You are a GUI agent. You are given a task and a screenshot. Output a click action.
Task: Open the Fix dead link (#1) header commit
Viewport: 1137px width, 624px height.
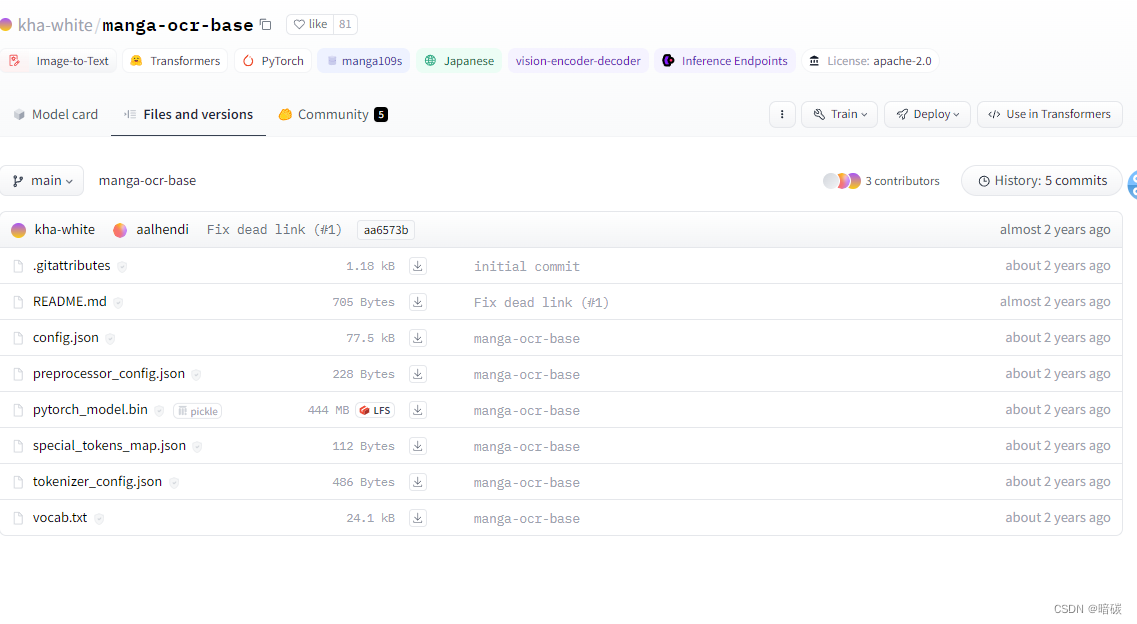[274, 230]
